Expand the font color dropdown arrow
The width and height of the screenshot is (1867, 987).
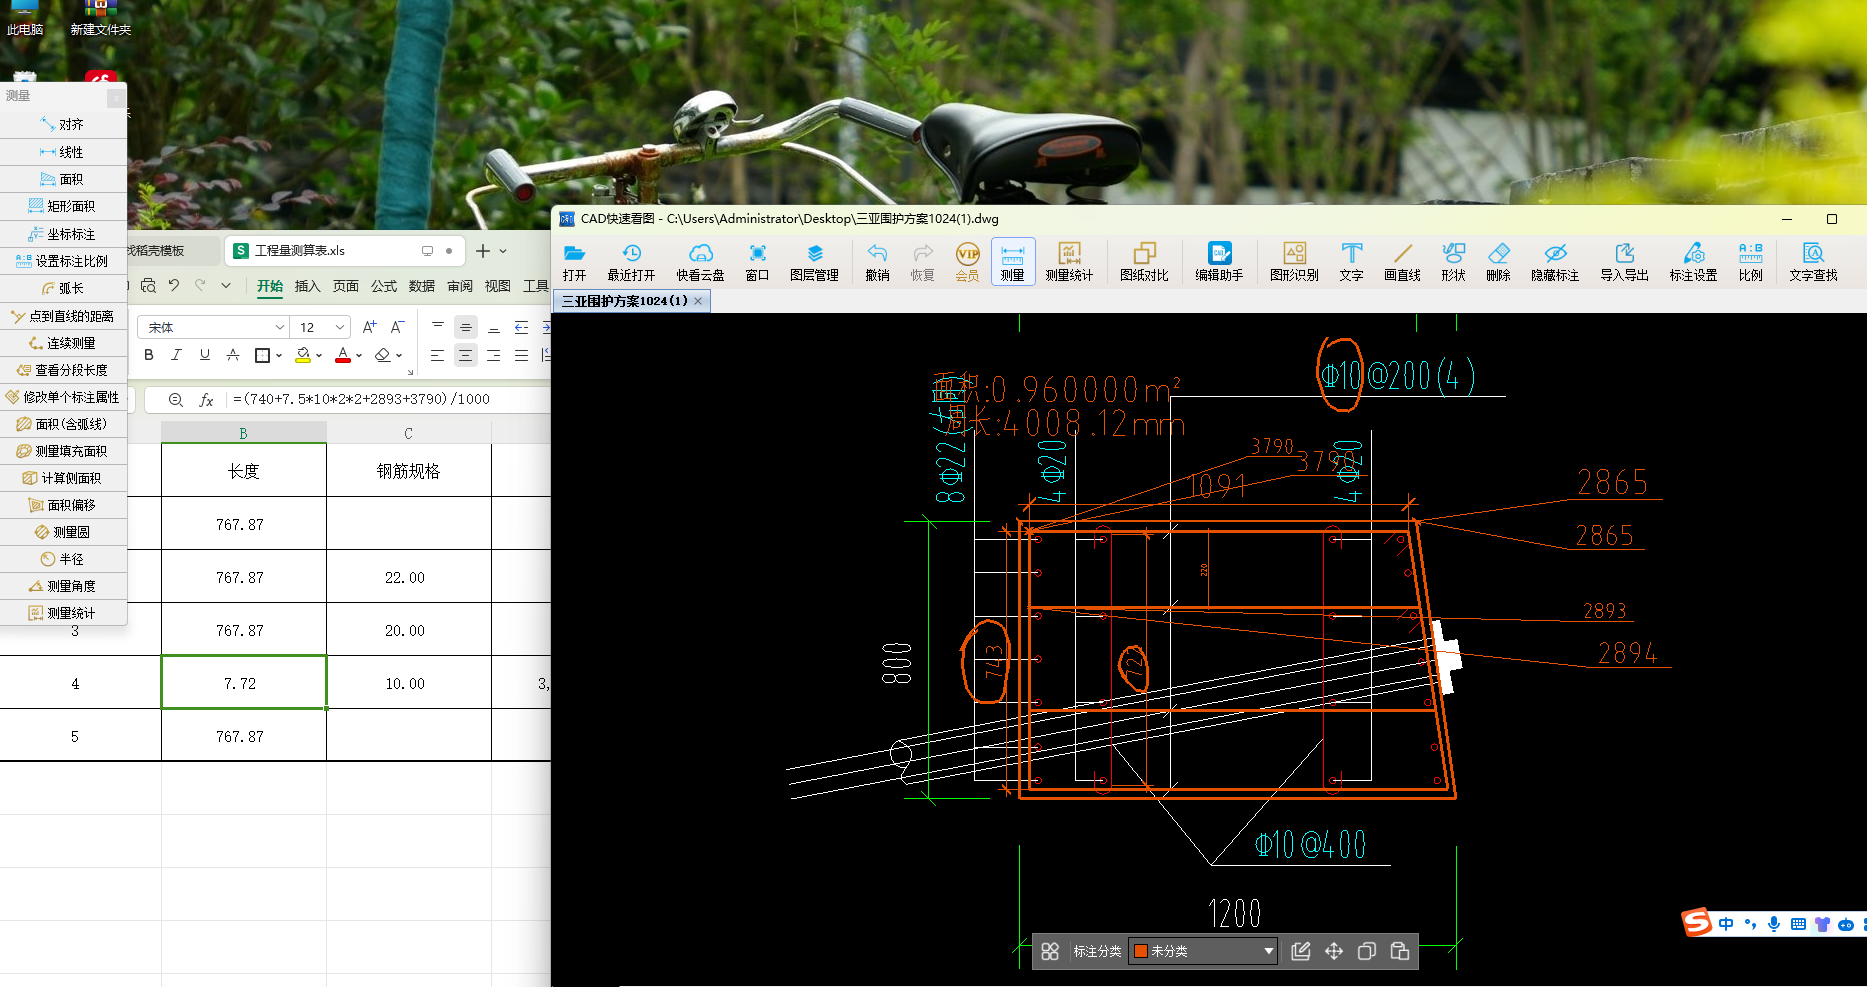point(359,355)
